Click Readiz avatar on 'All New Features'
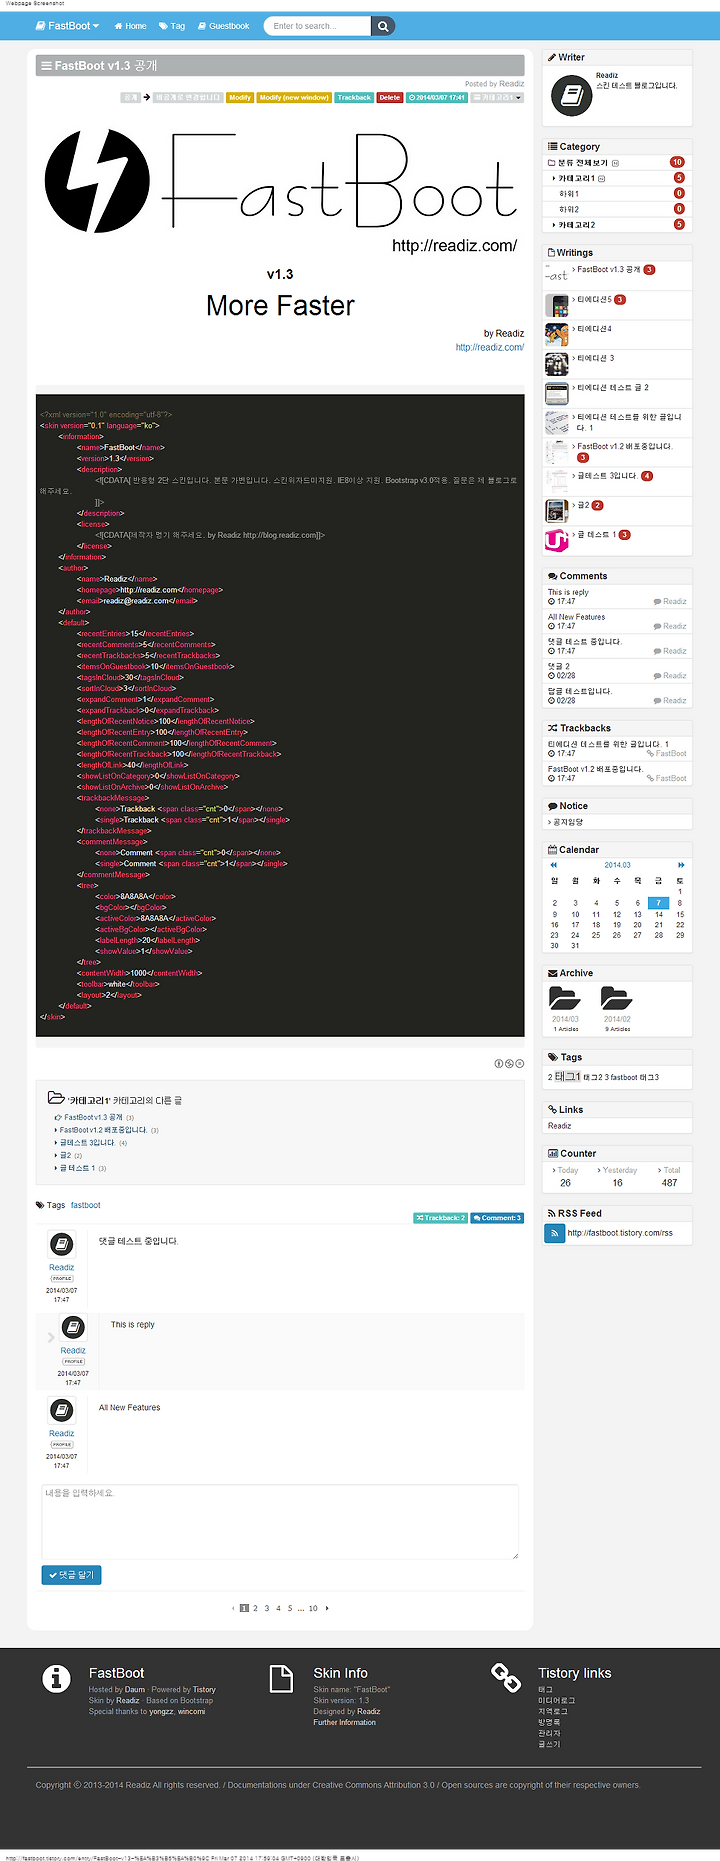Image resolution: width=720 pixels, height=1861 pixels. click(x=62, y=1410)
